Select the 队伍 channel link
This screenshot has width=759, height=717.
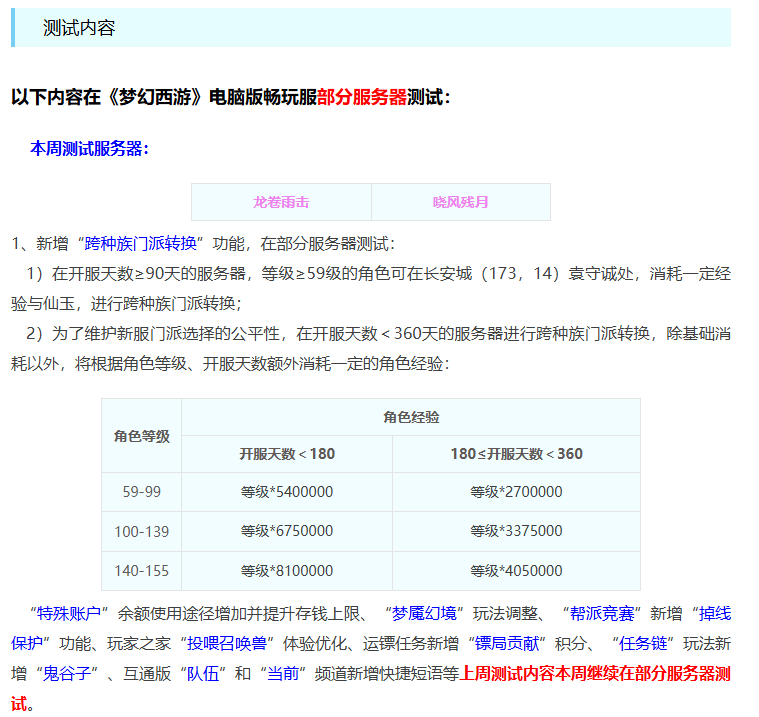pos(194,673)
